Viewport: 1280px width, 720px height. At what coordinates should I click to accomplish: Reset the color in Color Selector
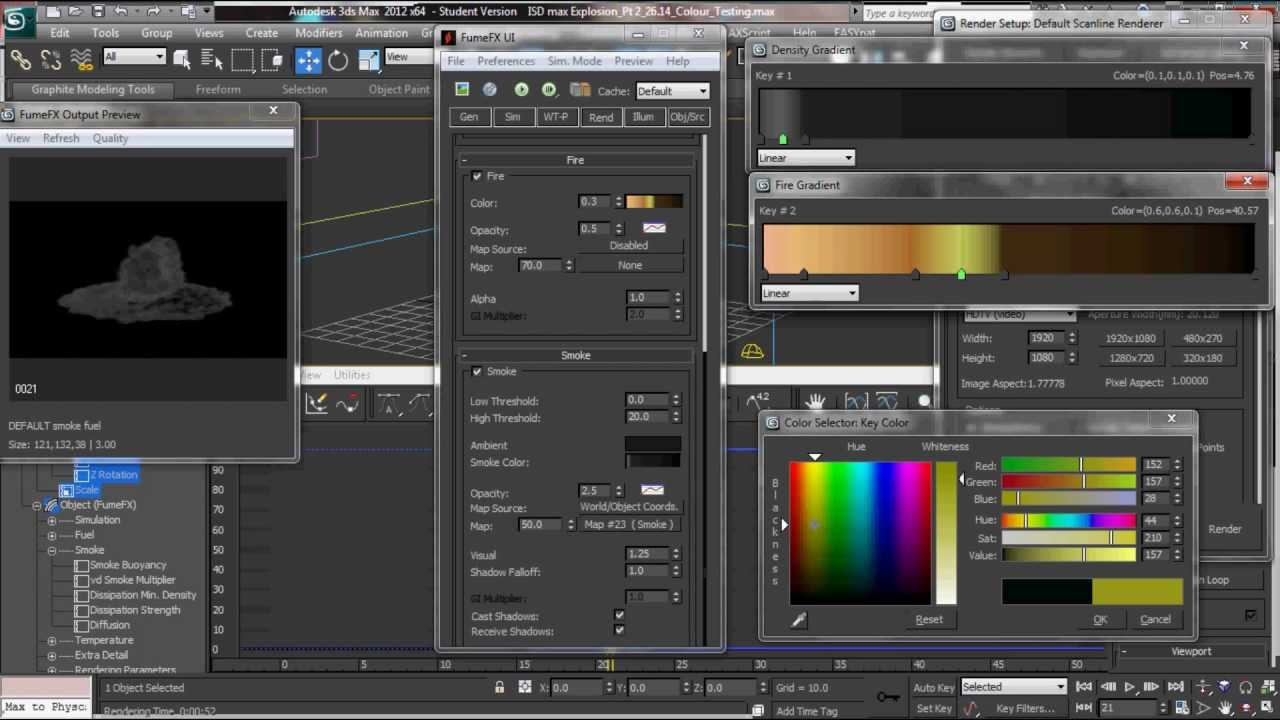point(929,619)
